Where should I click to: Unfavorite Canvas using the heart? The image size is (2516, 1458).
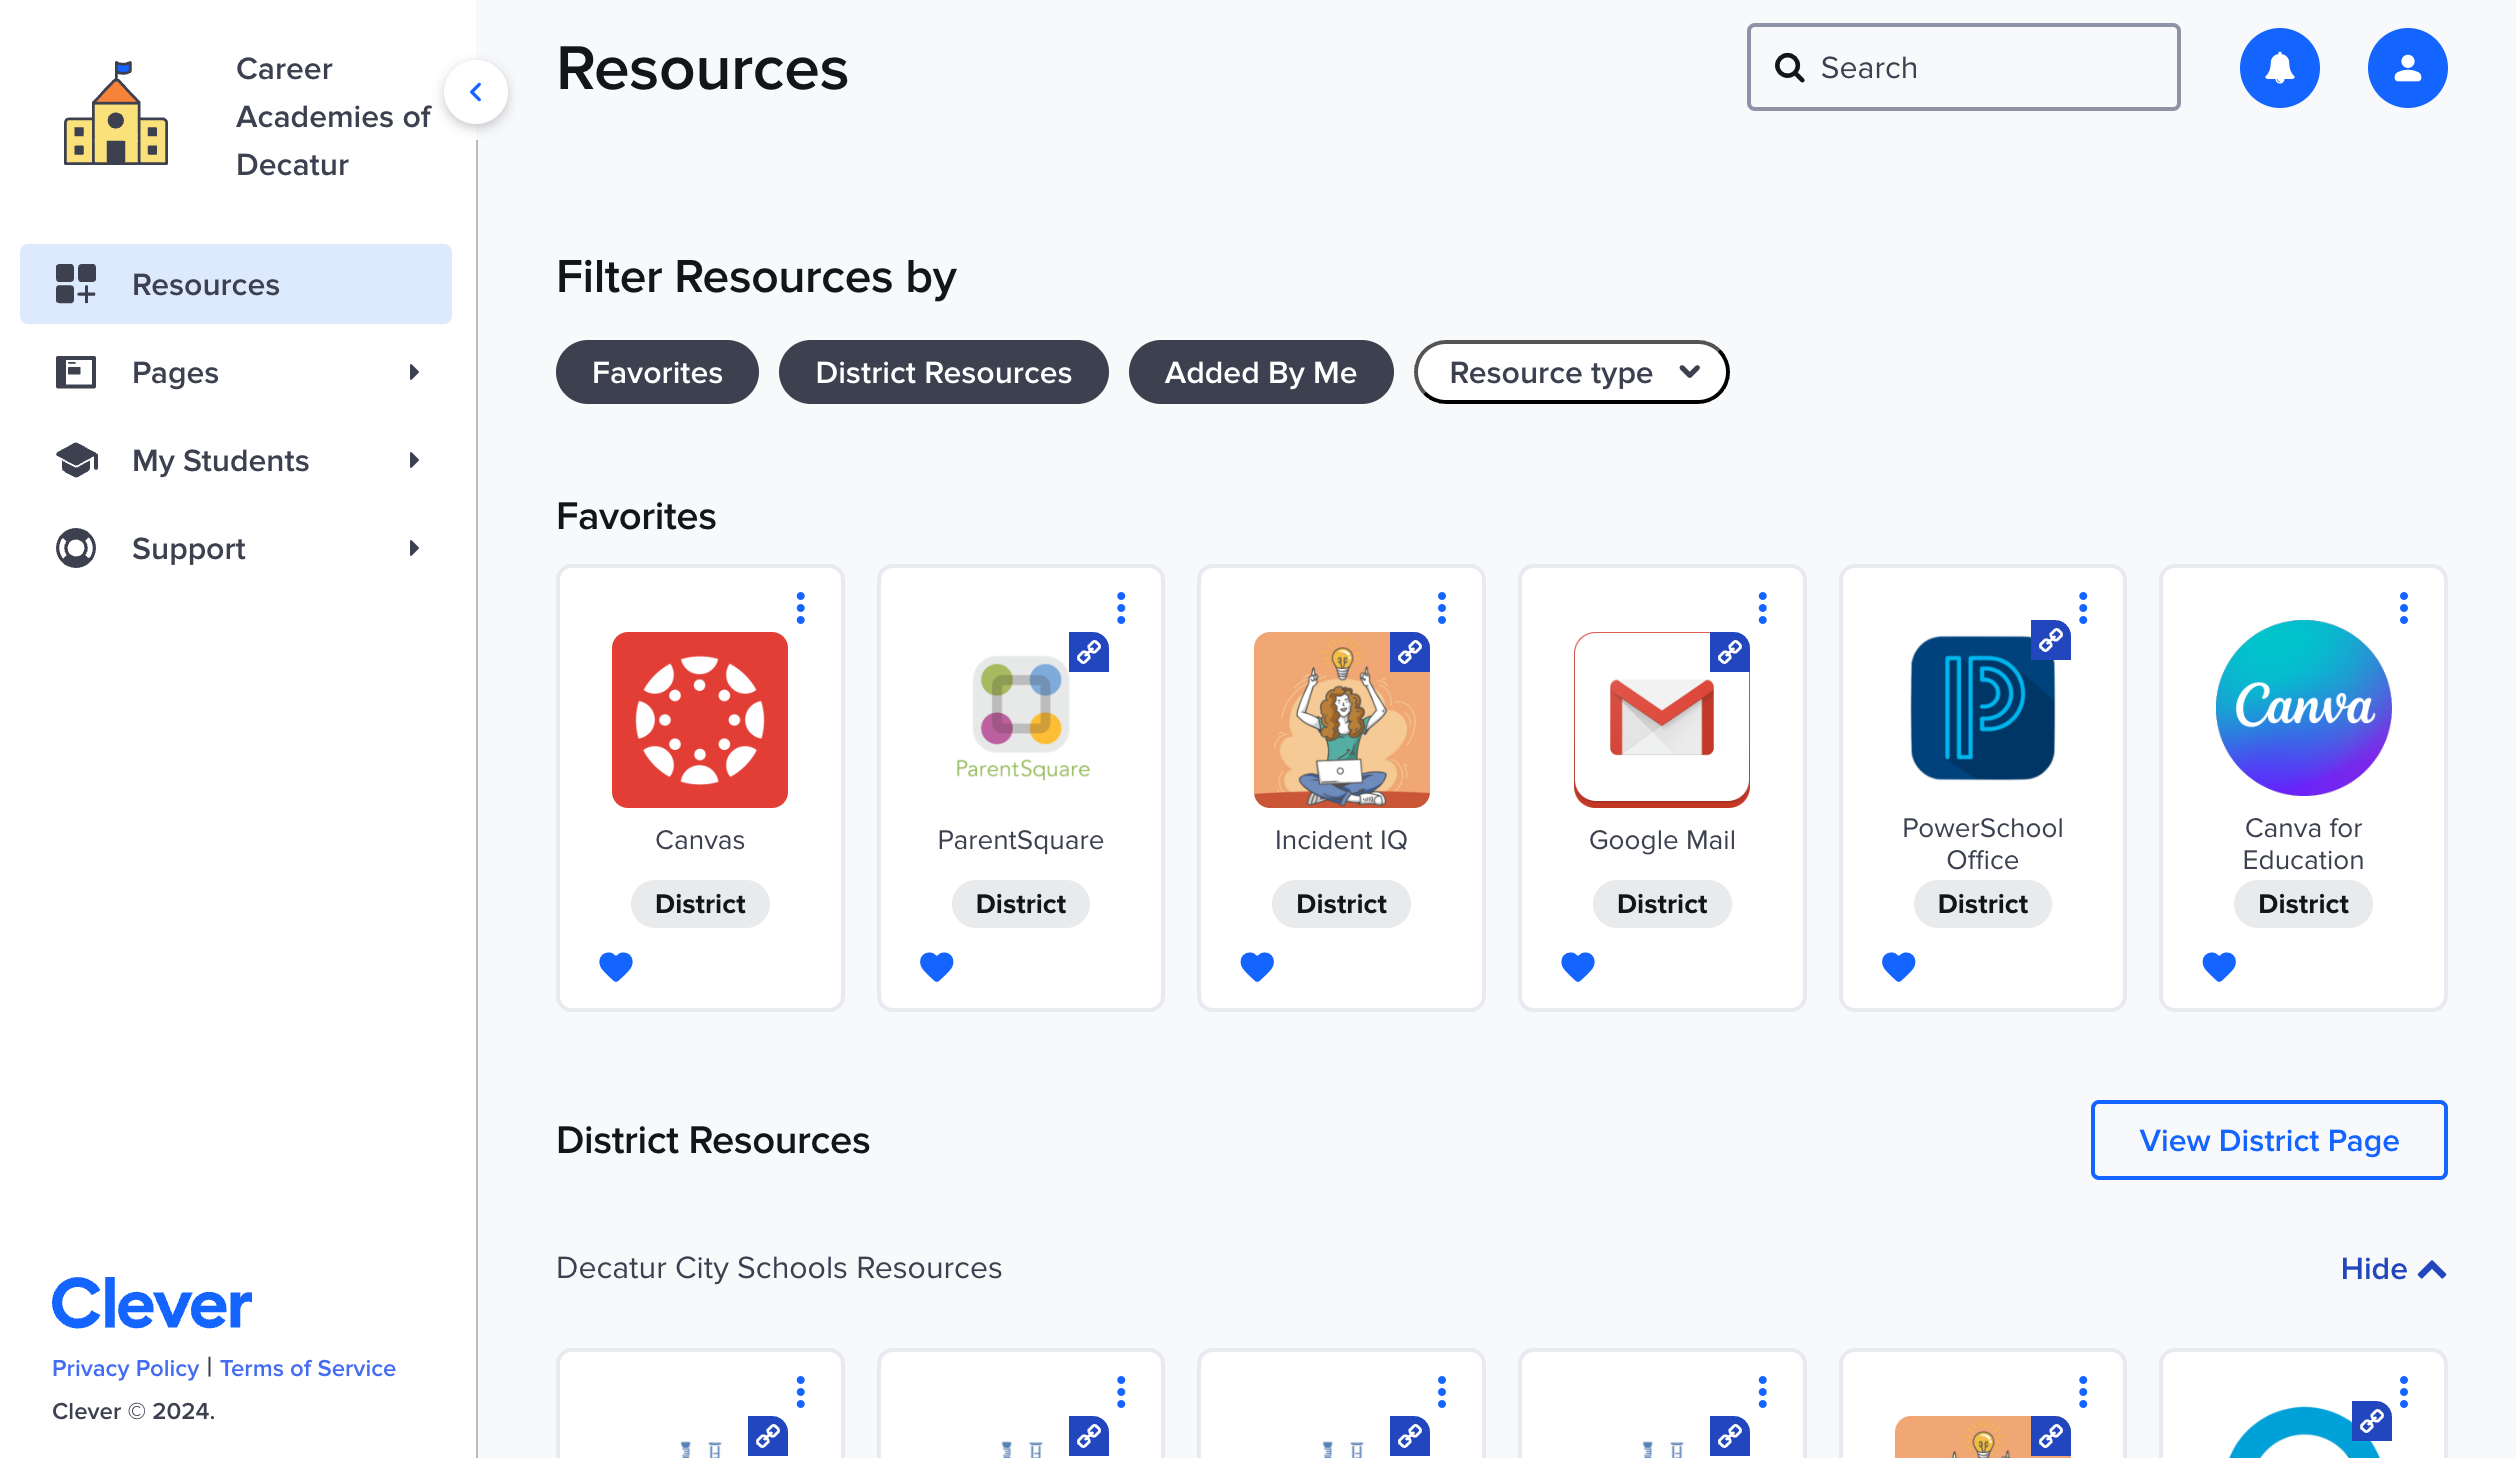tap(616, 966)
